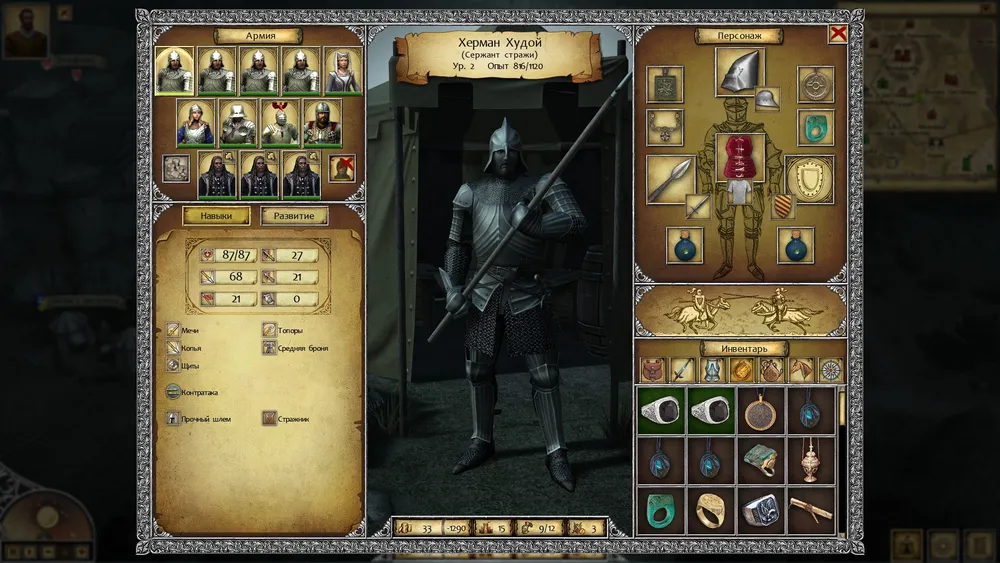
Task: Click the chain necklace slot
Action: click(665, 128)
